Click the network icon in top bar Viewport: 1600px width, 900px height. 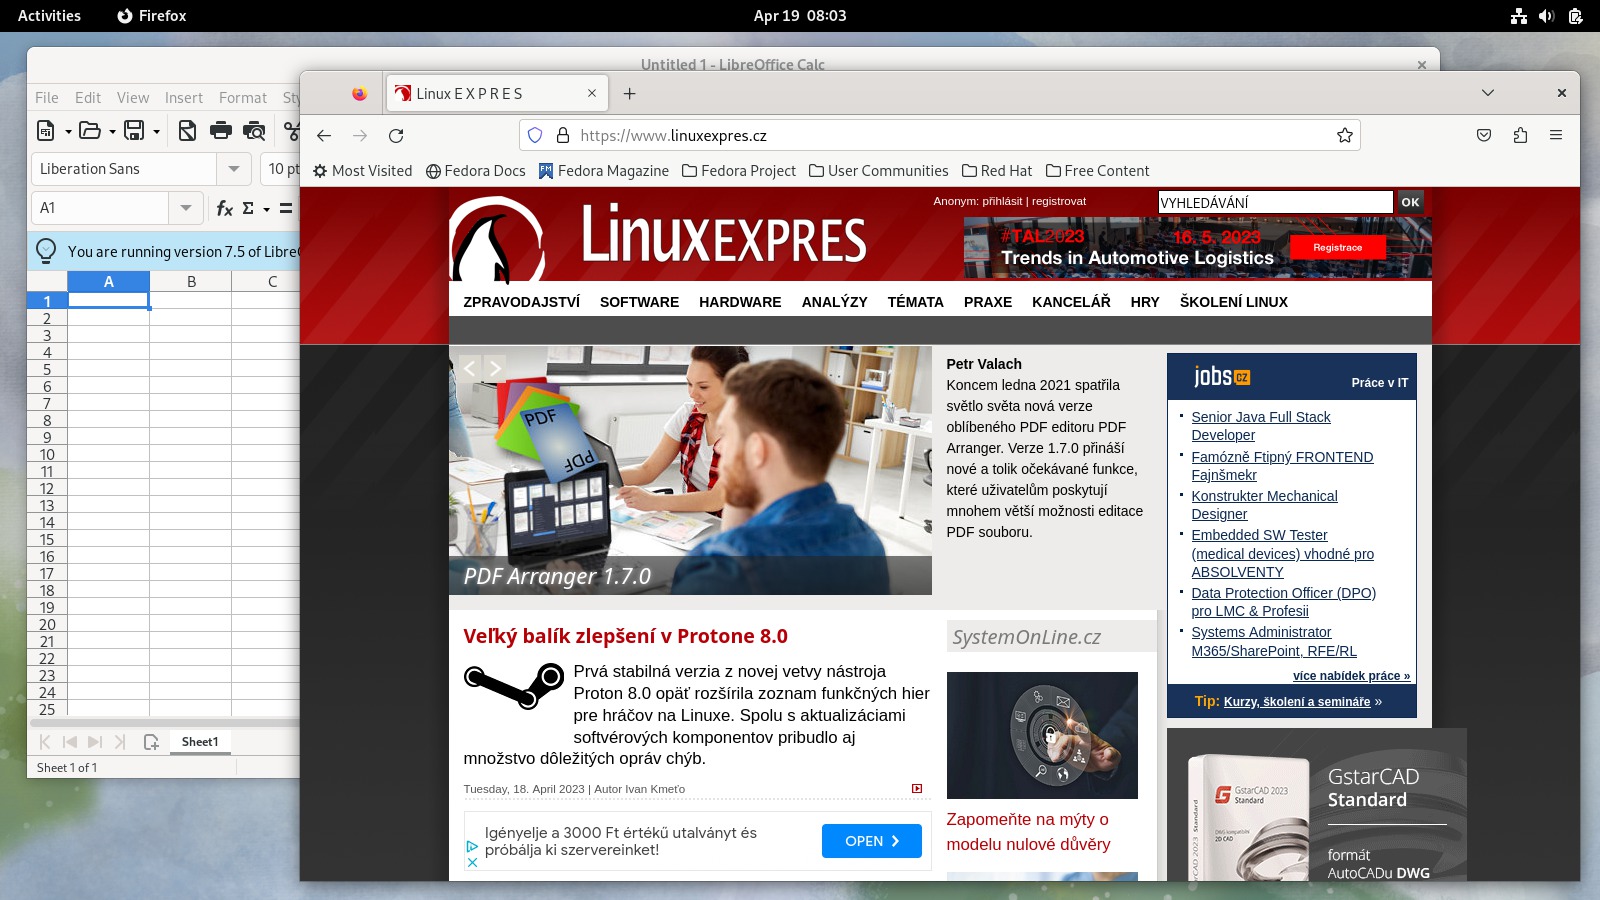1518,16
